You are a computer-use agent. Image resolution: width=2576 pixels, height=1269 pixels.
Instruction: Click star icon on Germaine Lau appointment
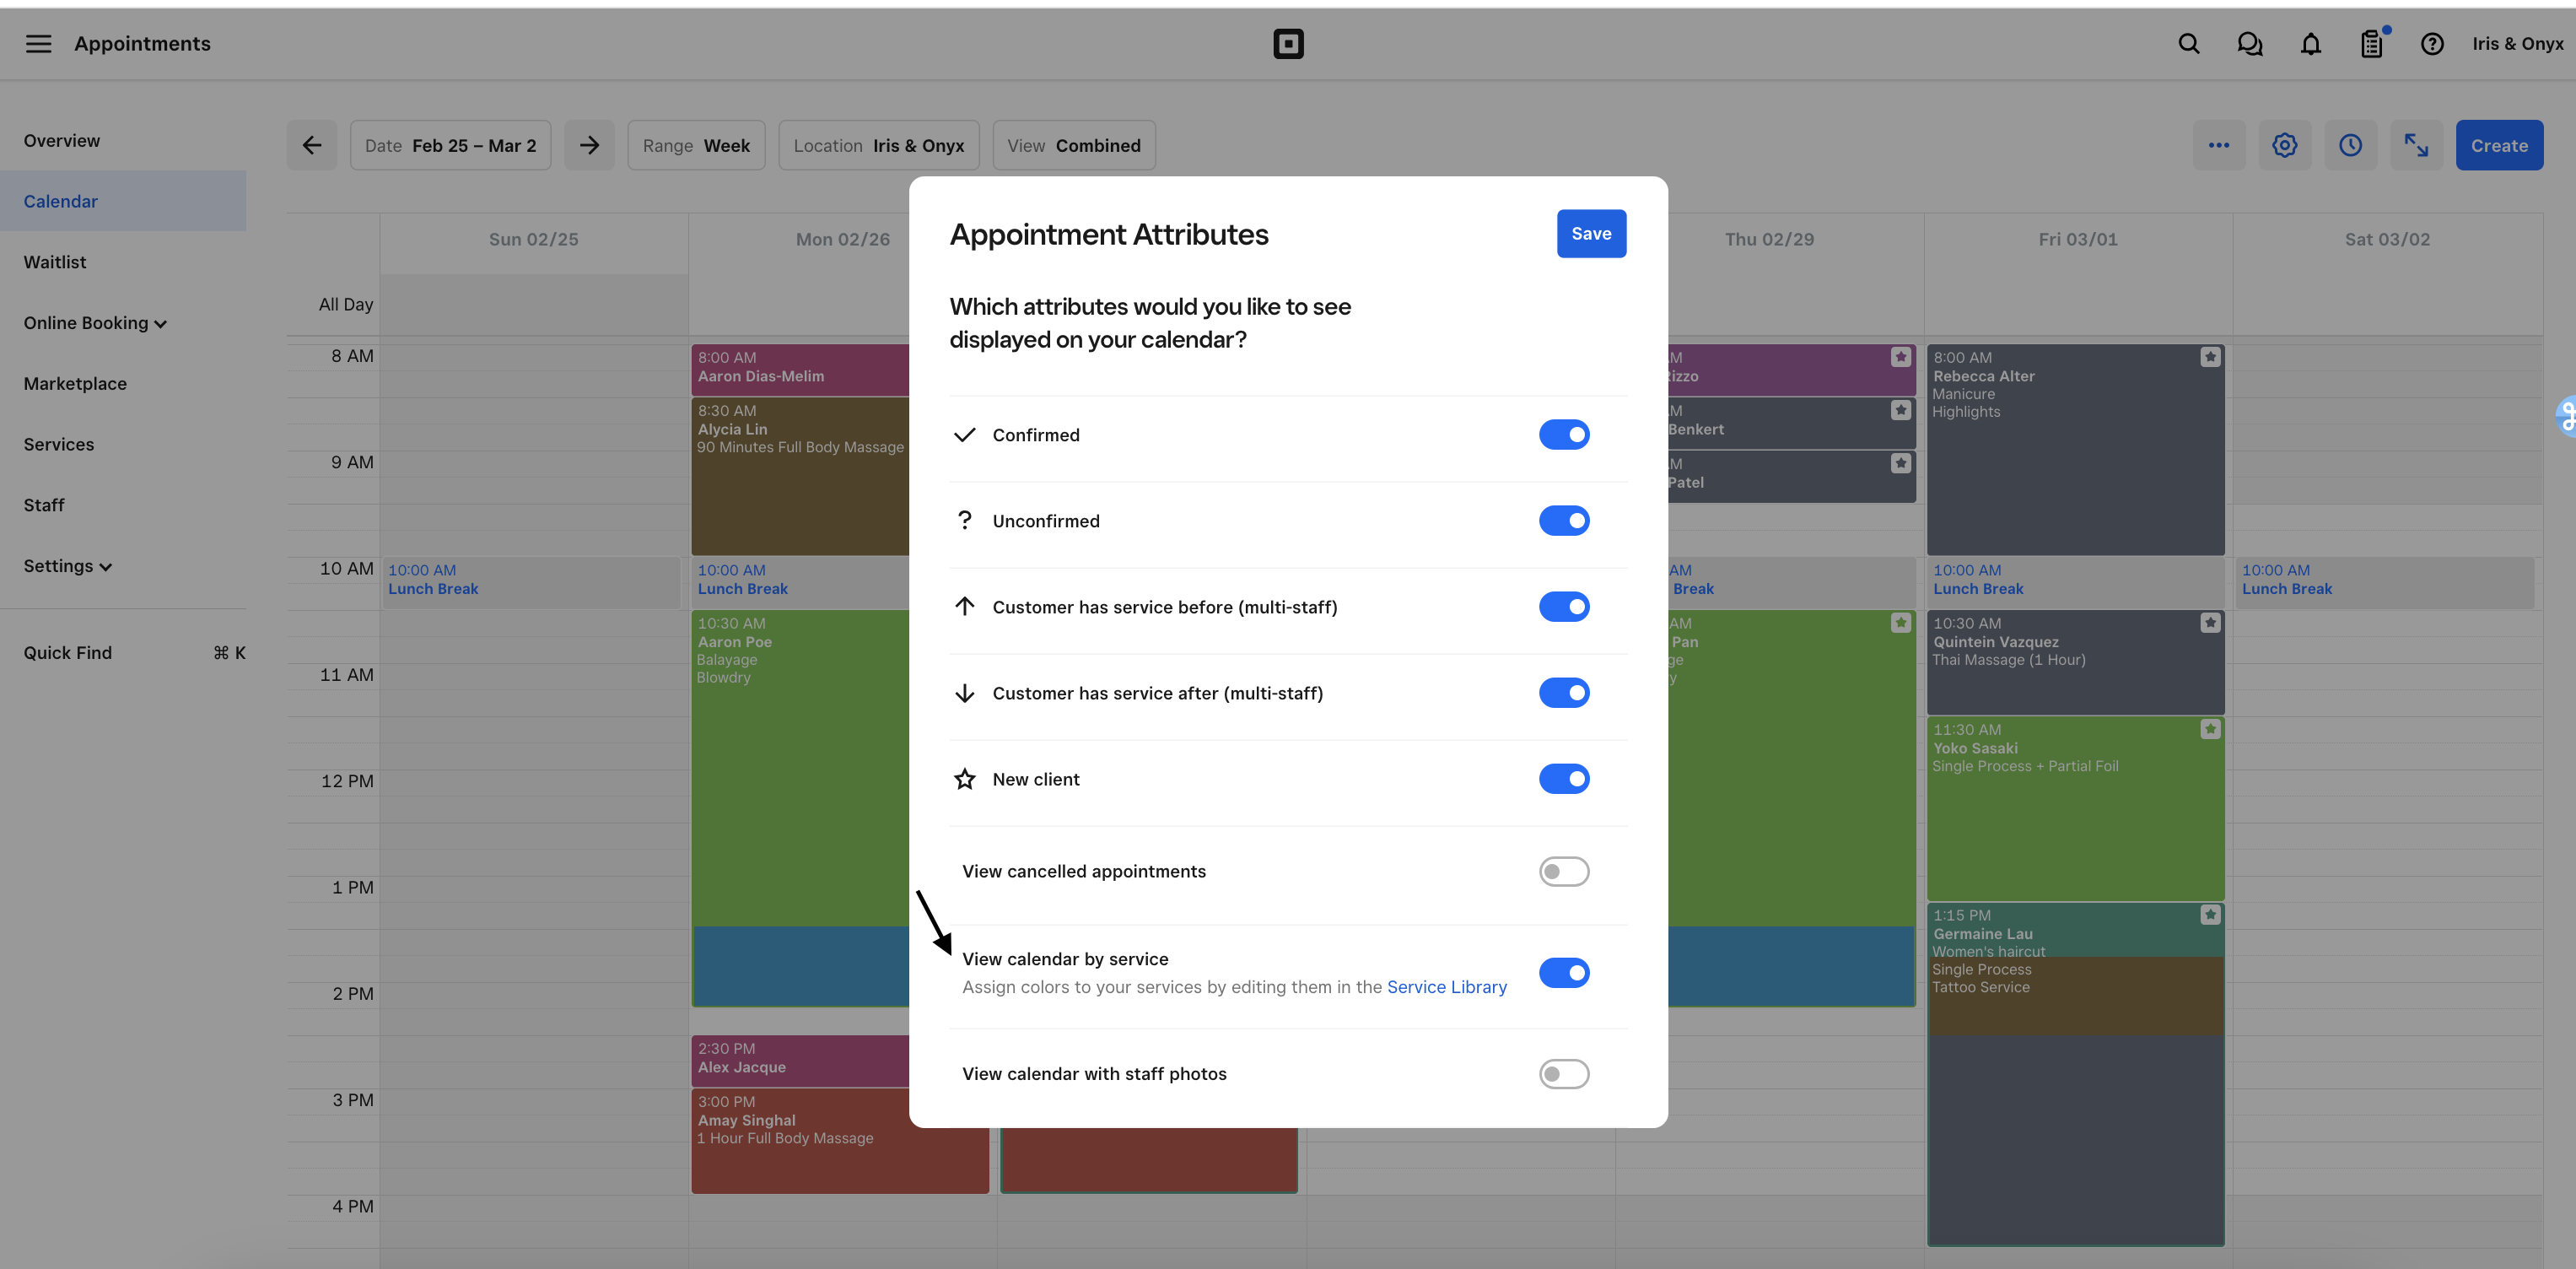2210,914
